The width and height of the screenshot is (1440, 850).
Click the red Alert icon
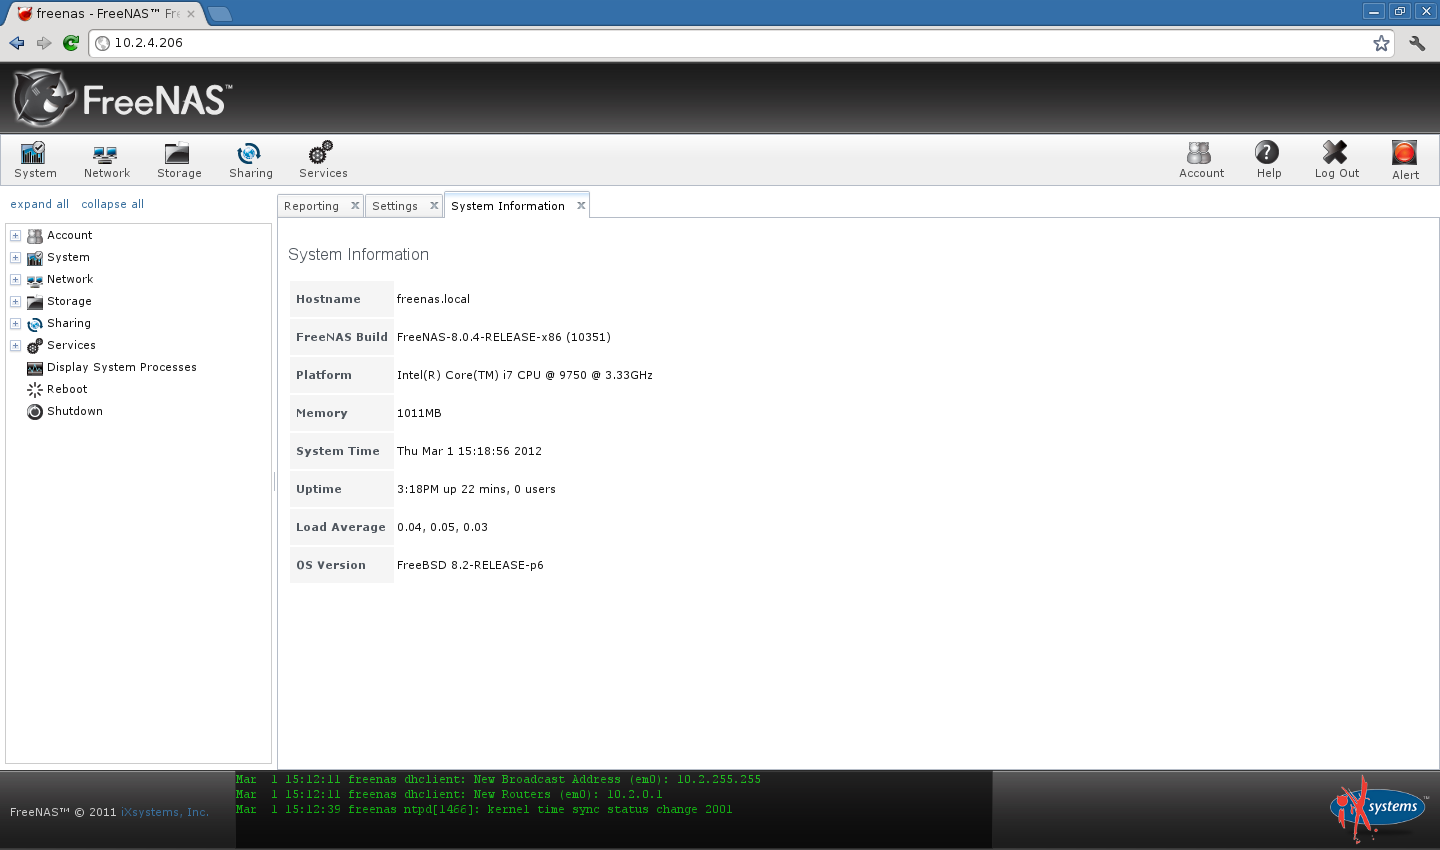(x=1405, y=160)
